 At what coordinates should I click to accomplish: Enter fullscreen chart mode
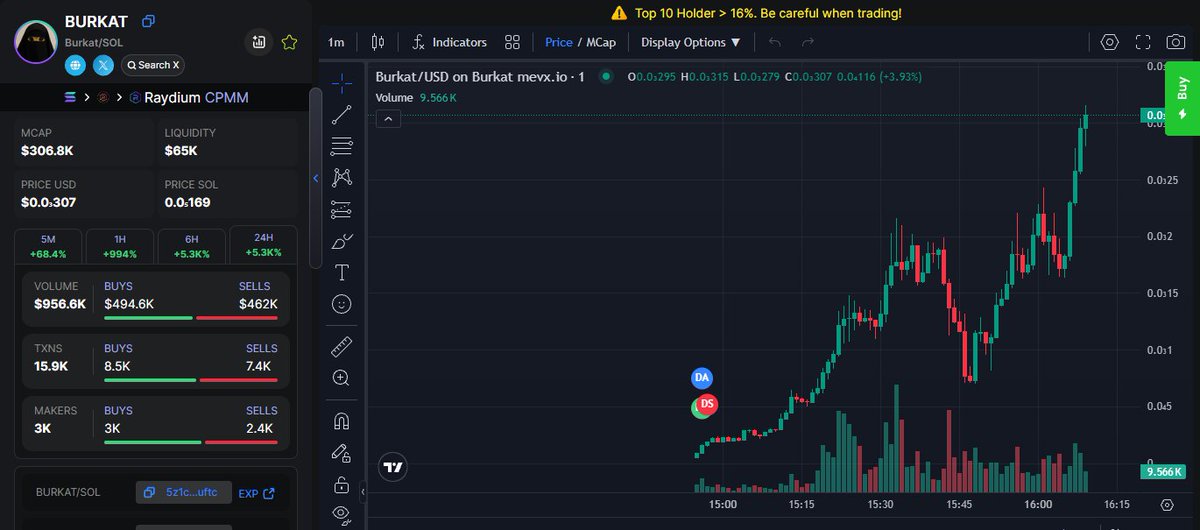pos(1143,42)
